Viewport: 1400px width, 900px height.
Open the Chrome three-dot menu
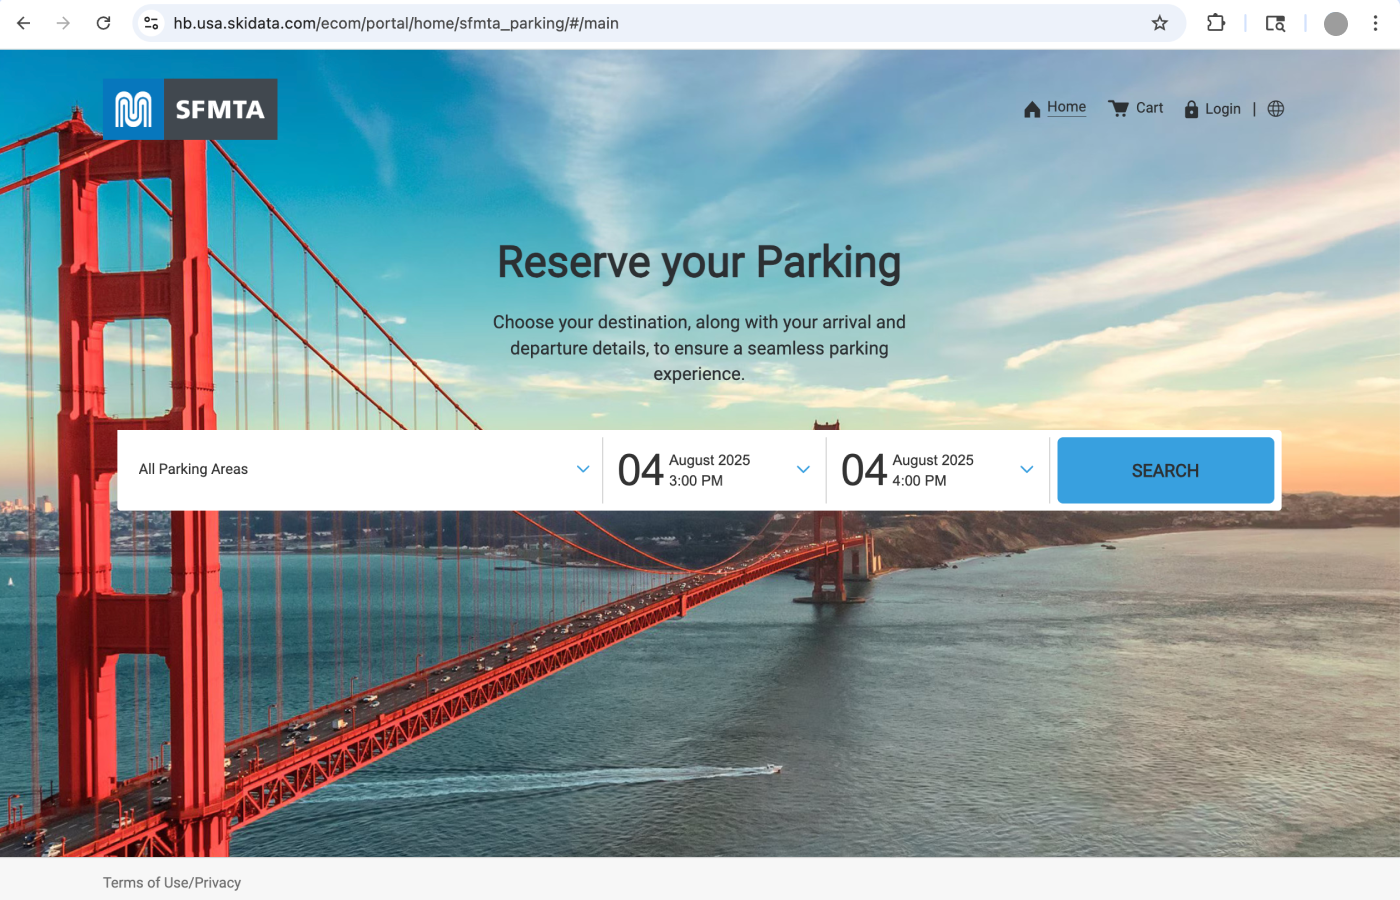coord(1375,23)
